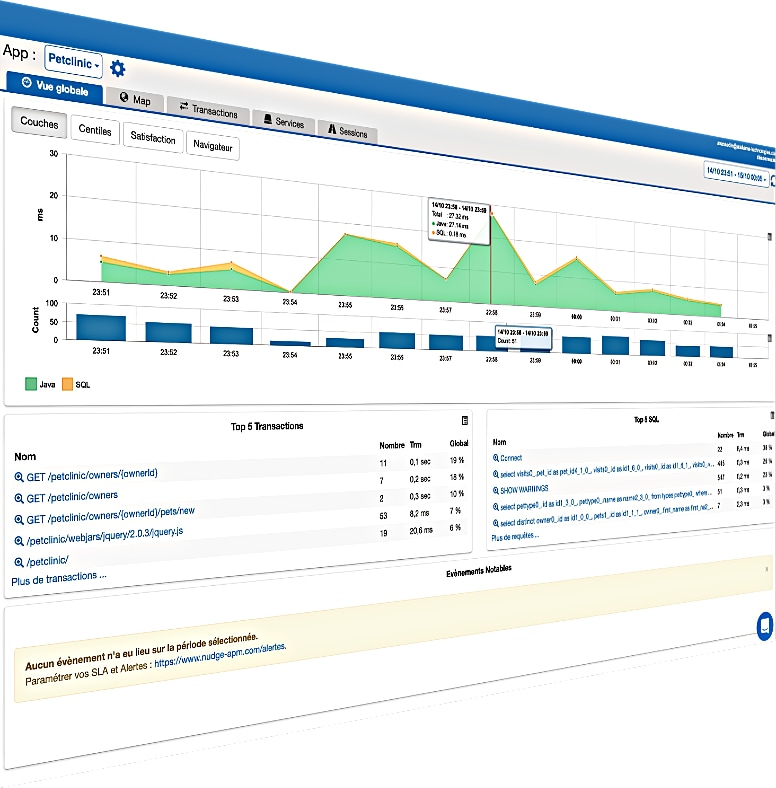Close the Evènements Notables panel
The height and width of the screenshot is (788, 776).
pyautogui.click(x=766, y=569)
